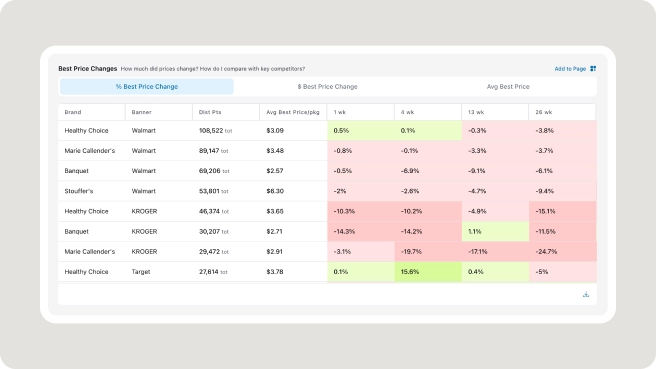Image resolution: width=656 pixels, height=369 pixels.
Task: Select the Healthy Choice Walmart row
Action: click(327, 131)
